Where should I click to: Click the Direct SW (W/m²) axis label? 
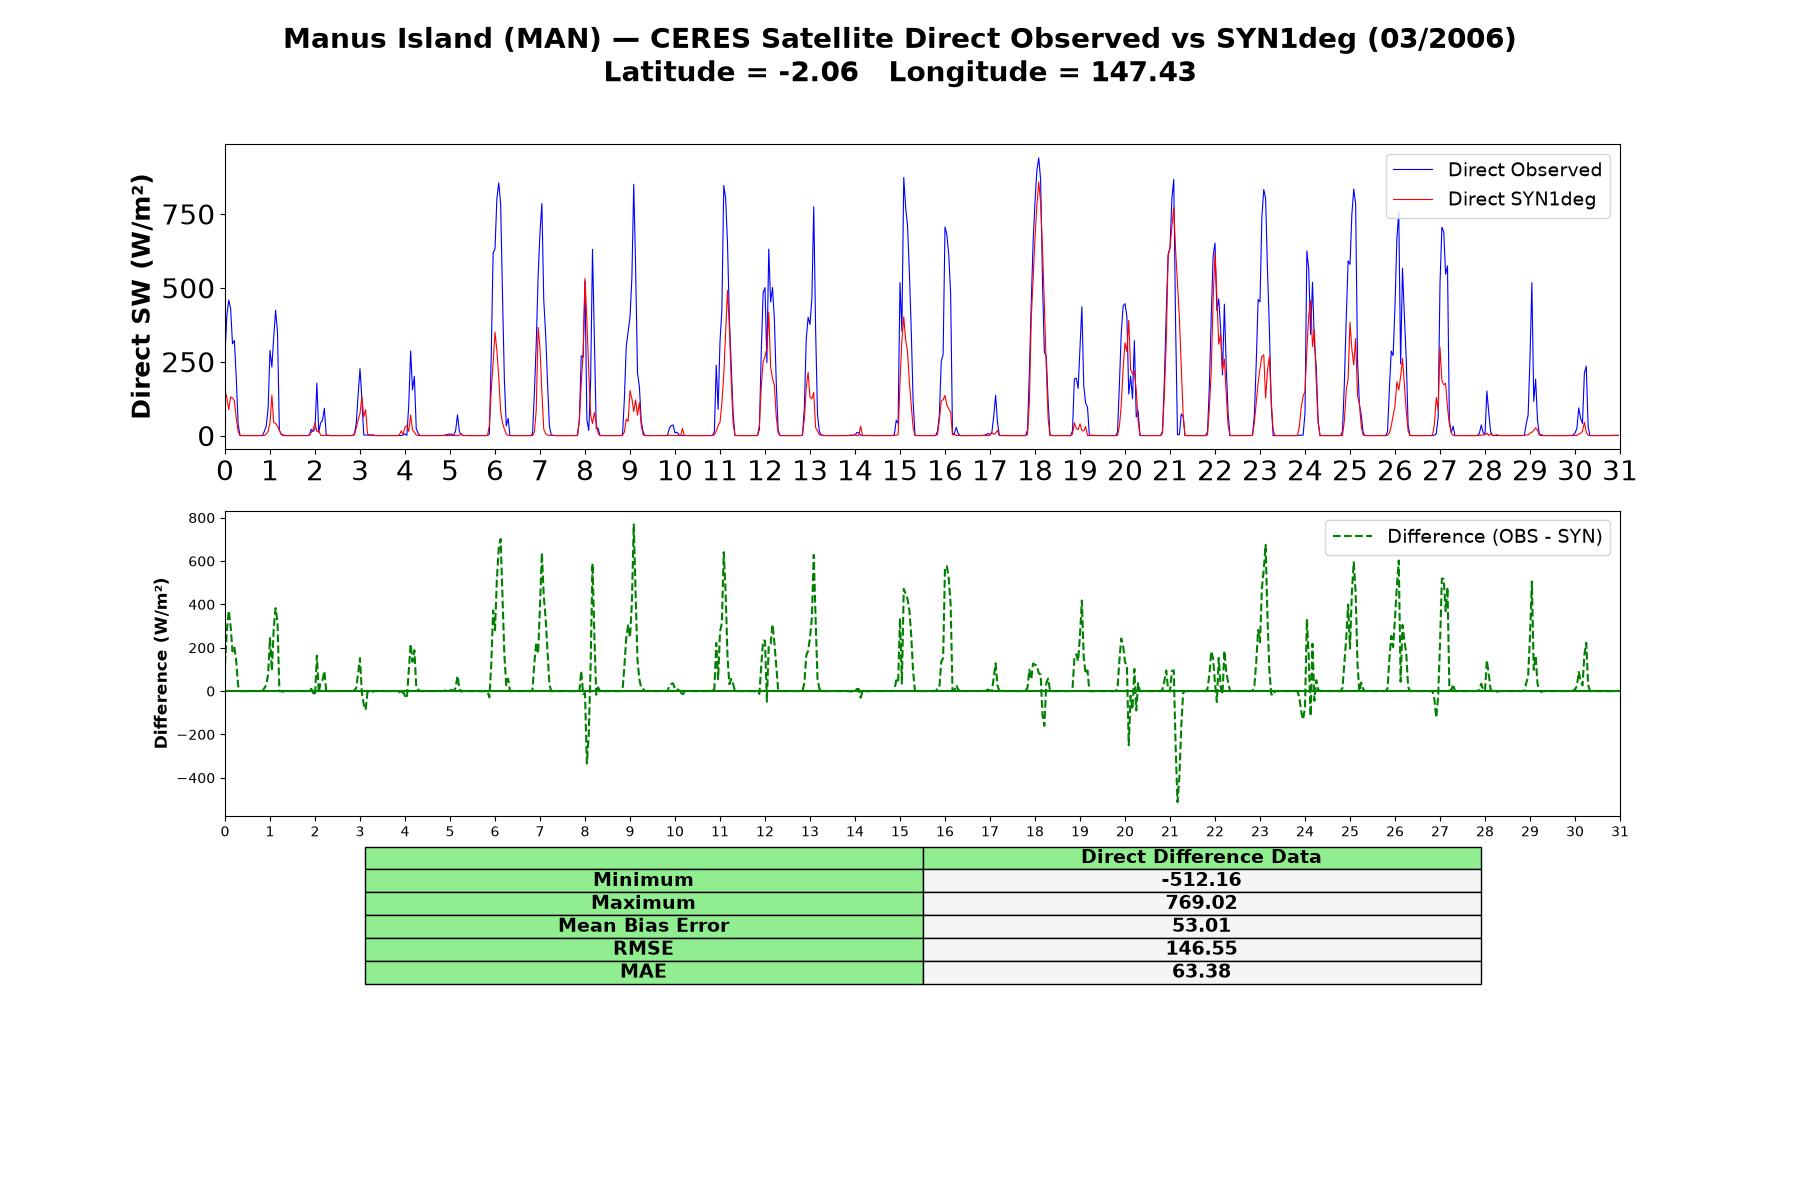coord(142,296)
